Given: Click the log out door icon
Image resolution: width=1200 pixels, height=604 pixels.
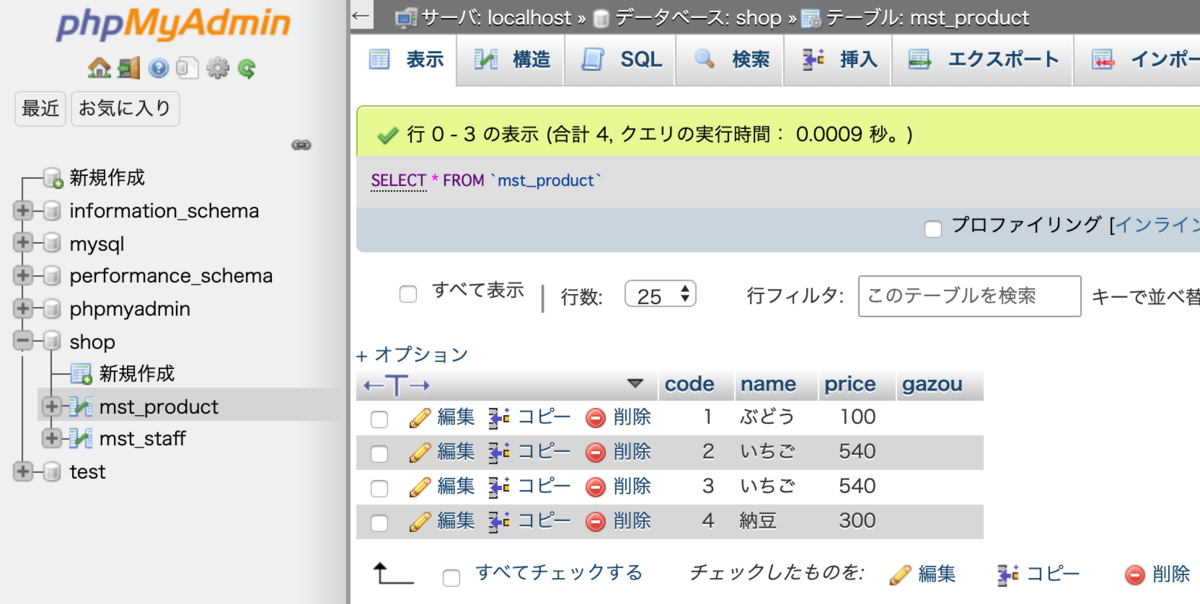Looking at the screenshot, I should 129,68.
